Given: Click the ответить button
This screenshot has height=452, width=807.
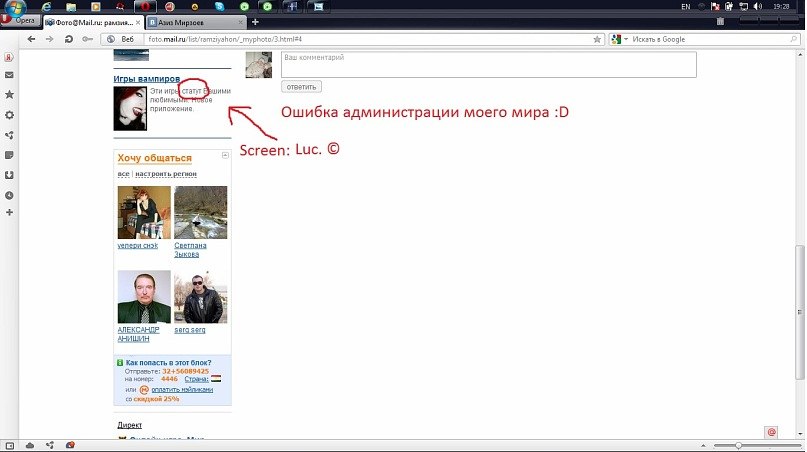Looking at the screenshot, I should (301, 87).
